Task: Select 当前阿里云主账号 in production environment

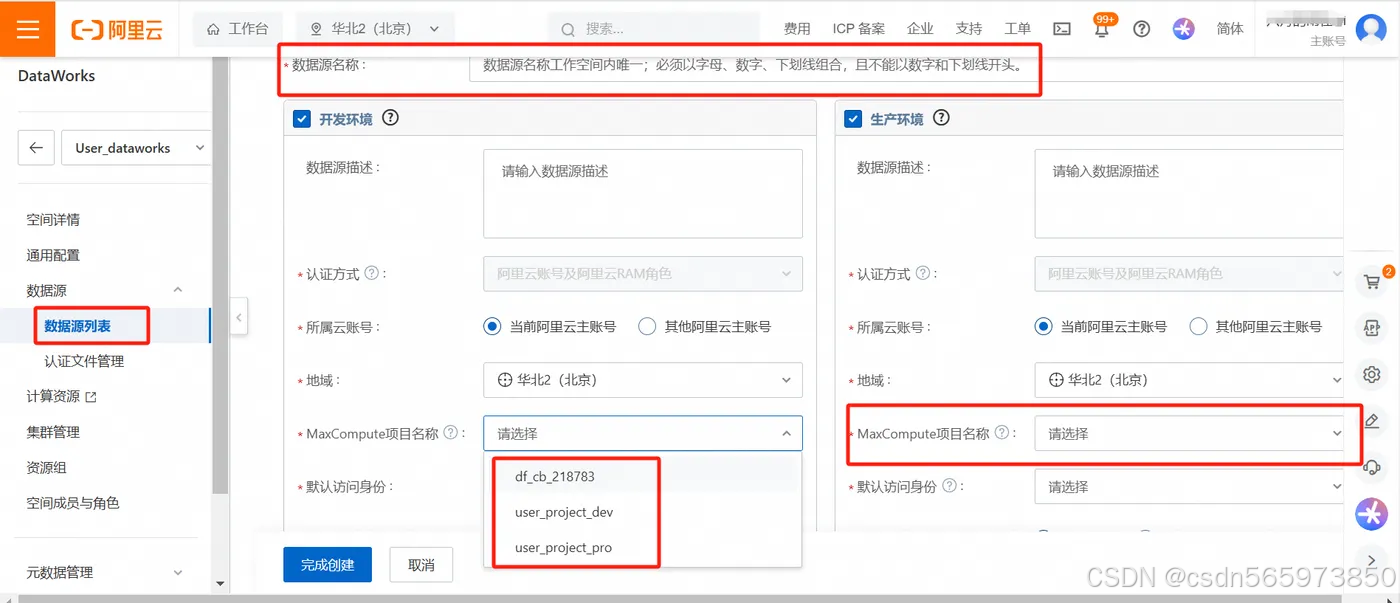Action: 1043,326
